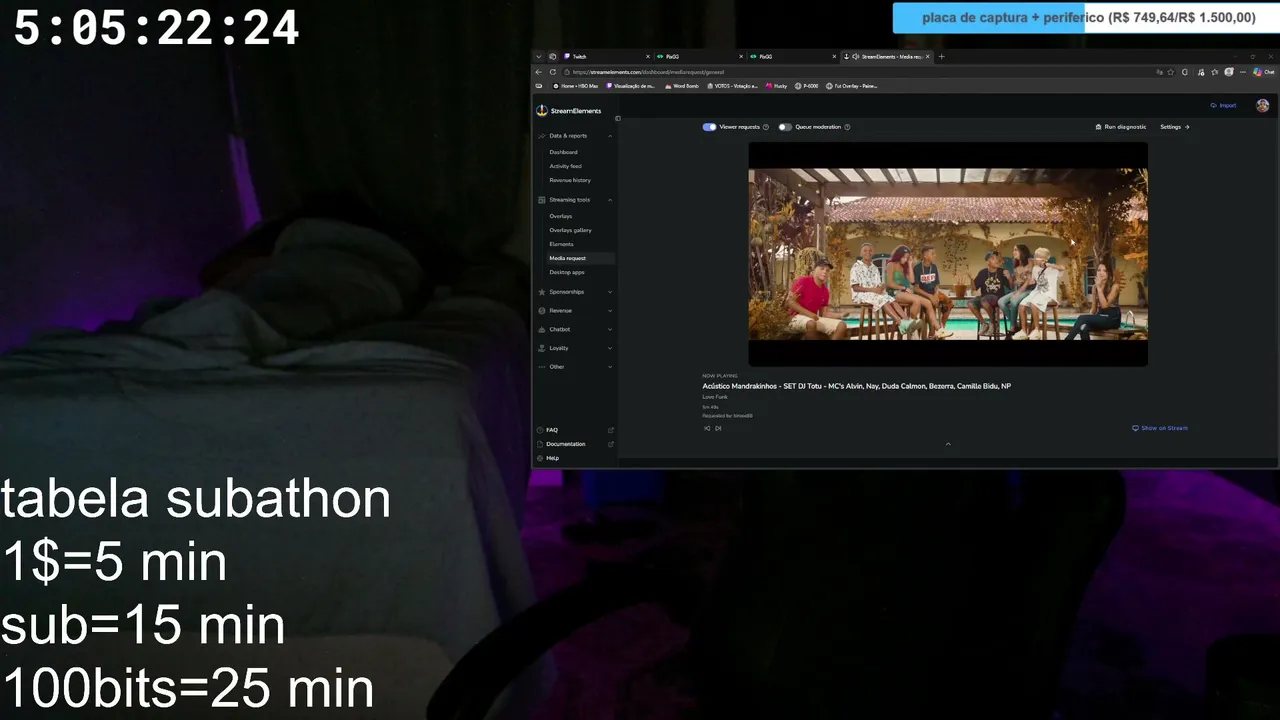
Task: Close the Twitch browser tab
Action: (648, 57)
